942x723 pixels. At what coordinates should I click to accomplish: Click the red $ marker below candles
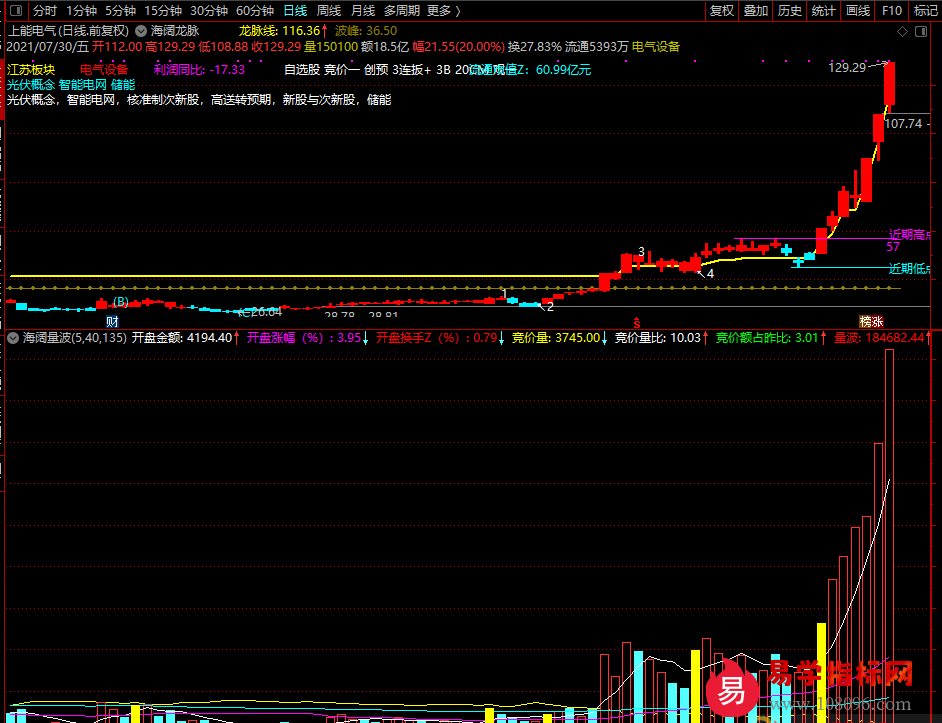click(x=637, y=323)
